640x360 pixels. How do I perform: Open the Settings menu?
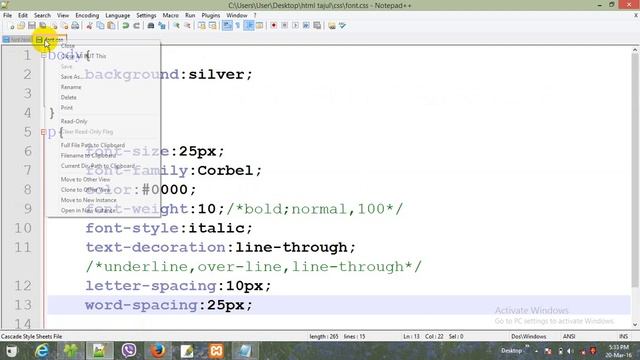(146, 15)
